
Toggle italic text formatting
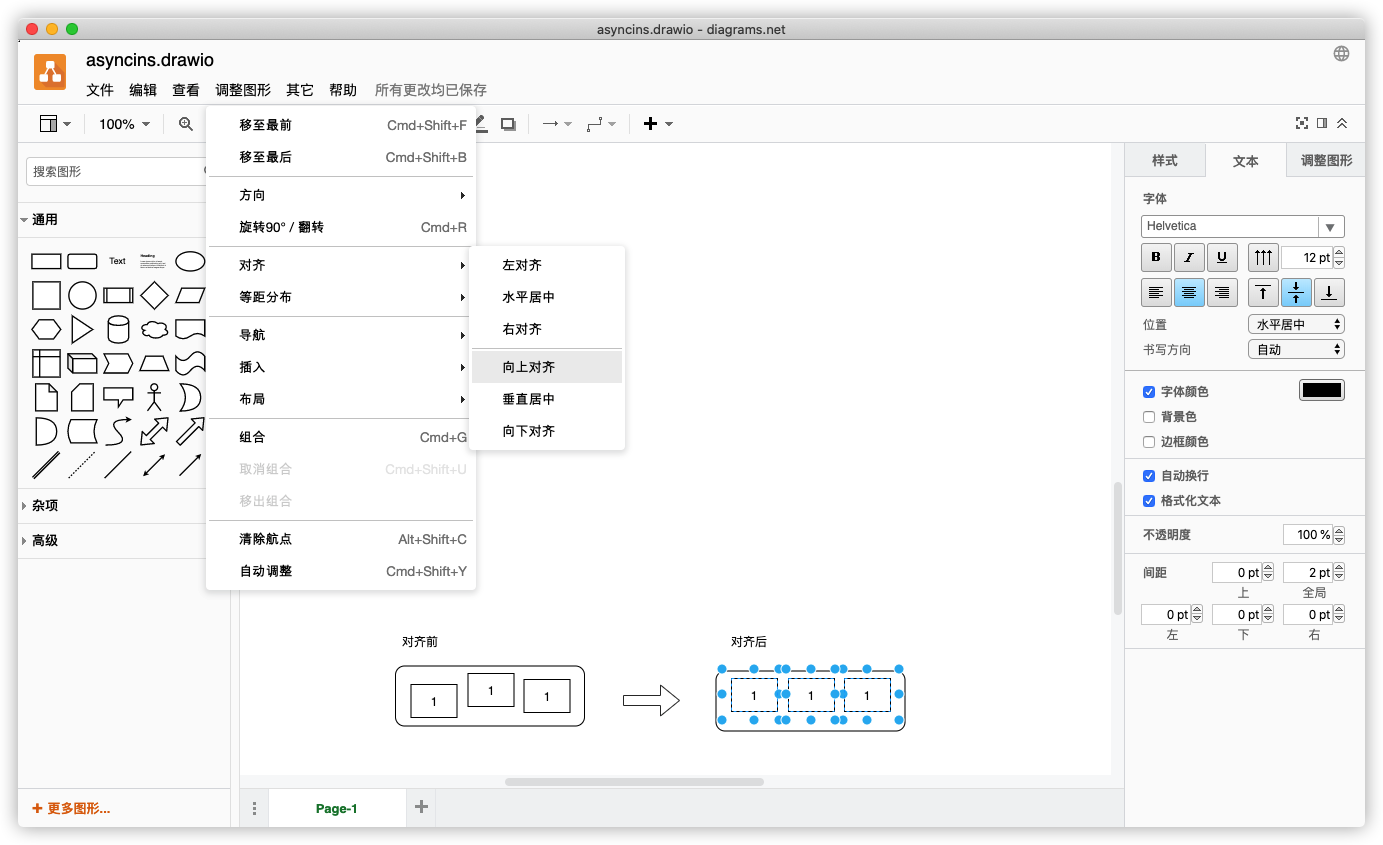pyautogui.click(x=1189, y=258)
